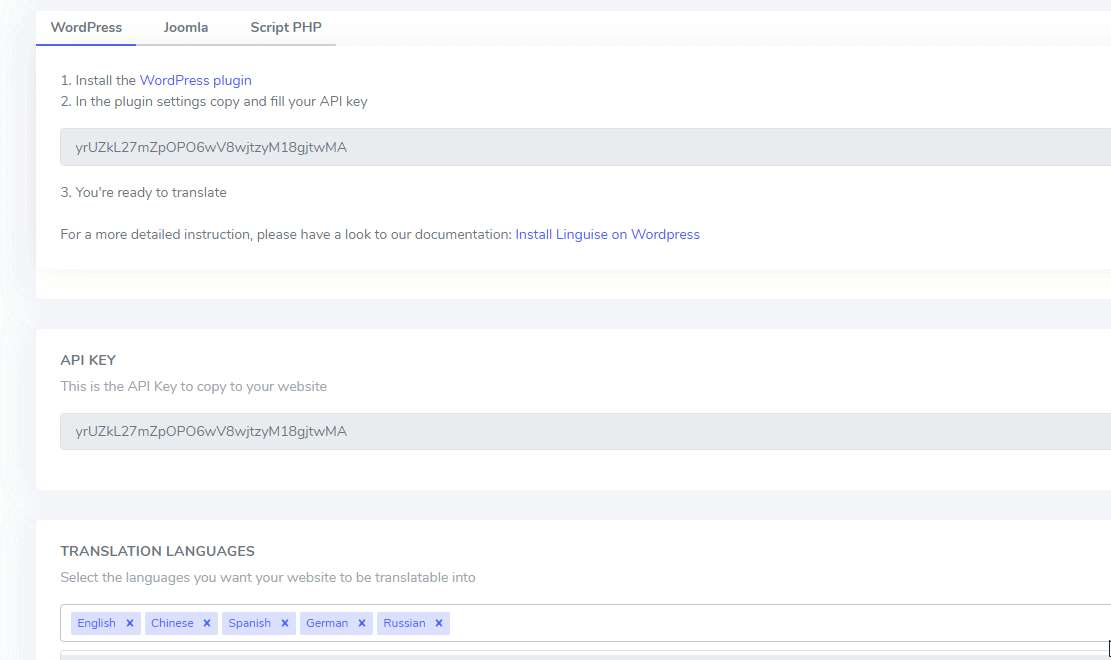The image size is (1111, 660).
Task: Click the Spanish language tag label
Action: pyautogui.click(x=249, y=623)
